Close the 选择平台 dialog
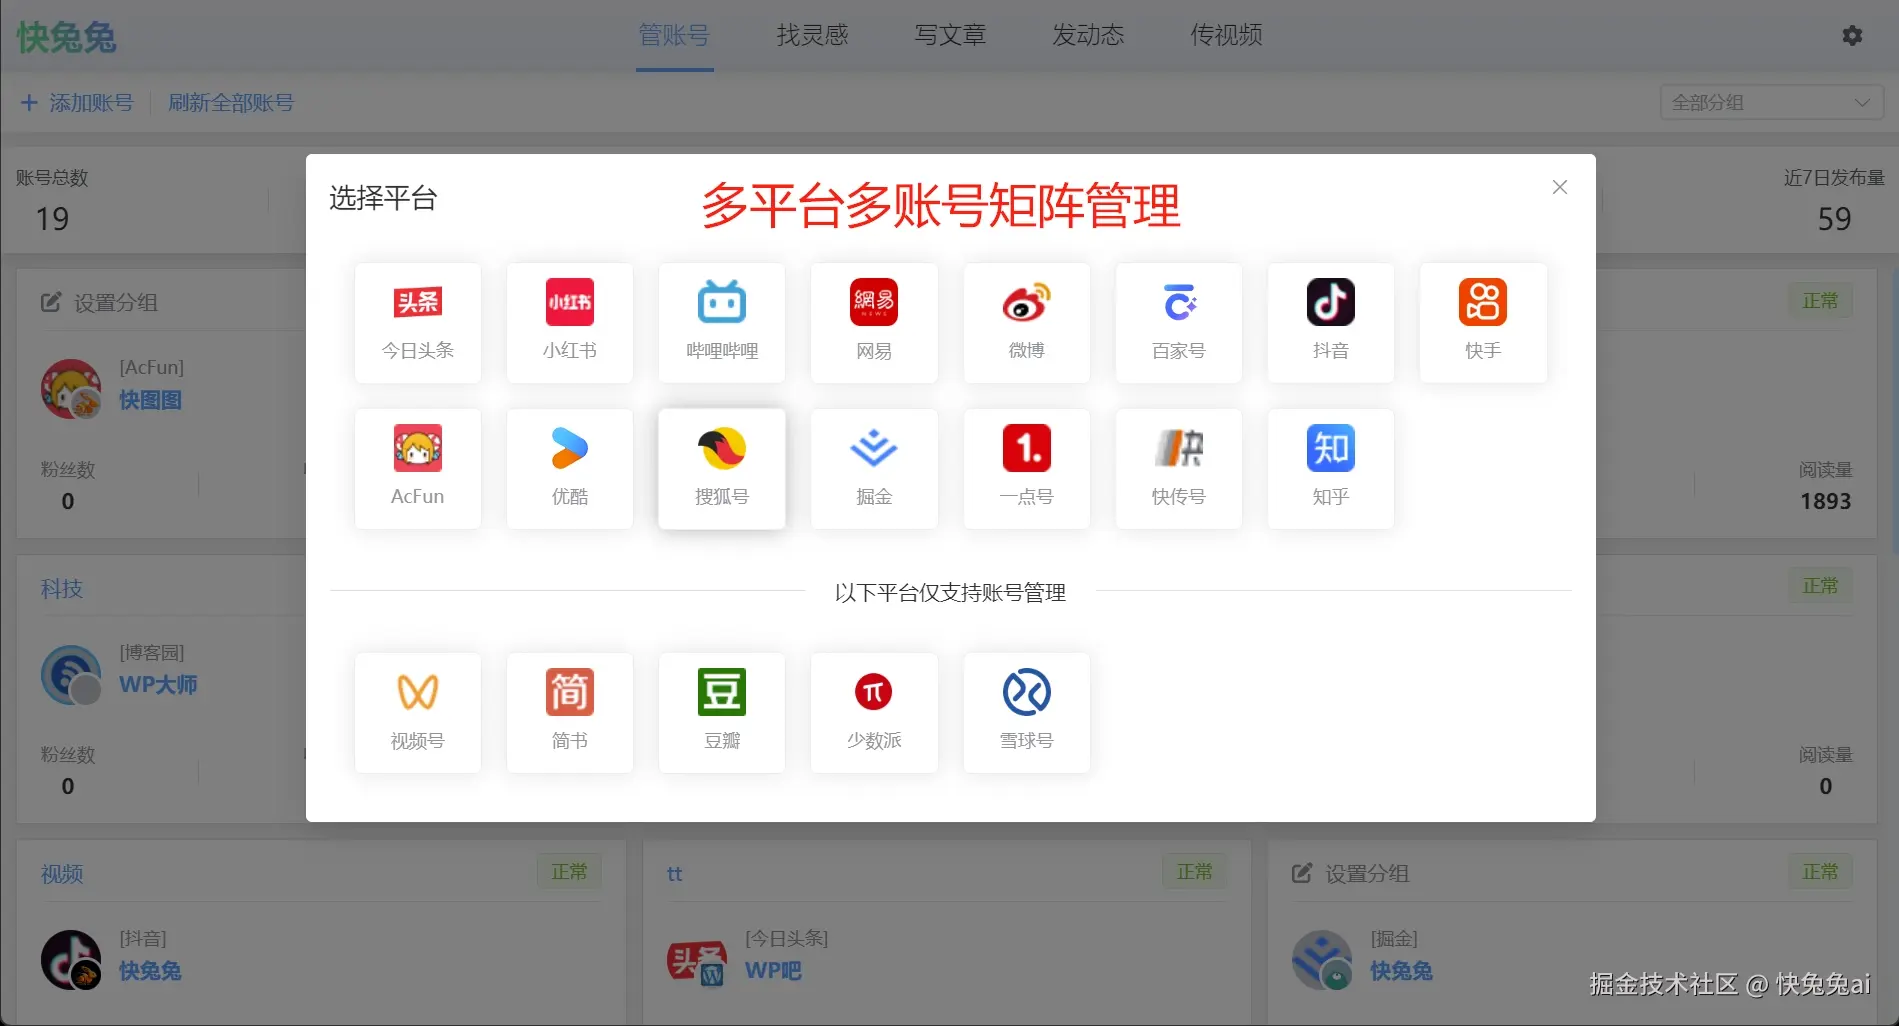This screenshot has width=1899, height=1026. pyautogui.click(x=1559, y=187)
